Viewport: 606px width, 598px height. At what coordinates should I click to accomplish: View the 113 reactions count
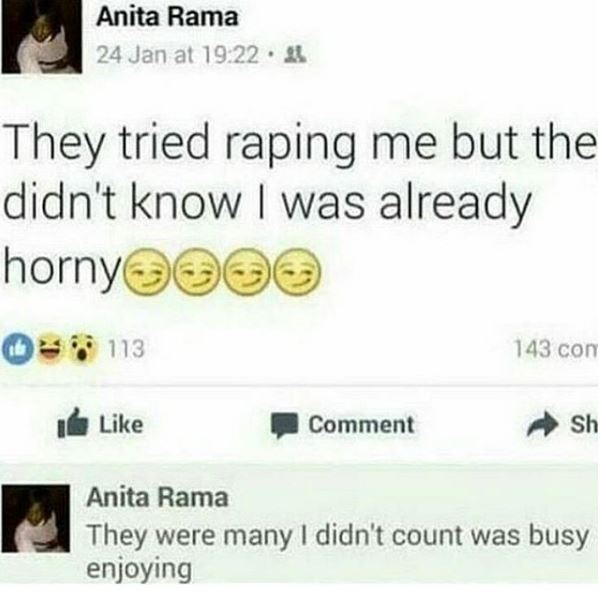click(x=126, y=349)
